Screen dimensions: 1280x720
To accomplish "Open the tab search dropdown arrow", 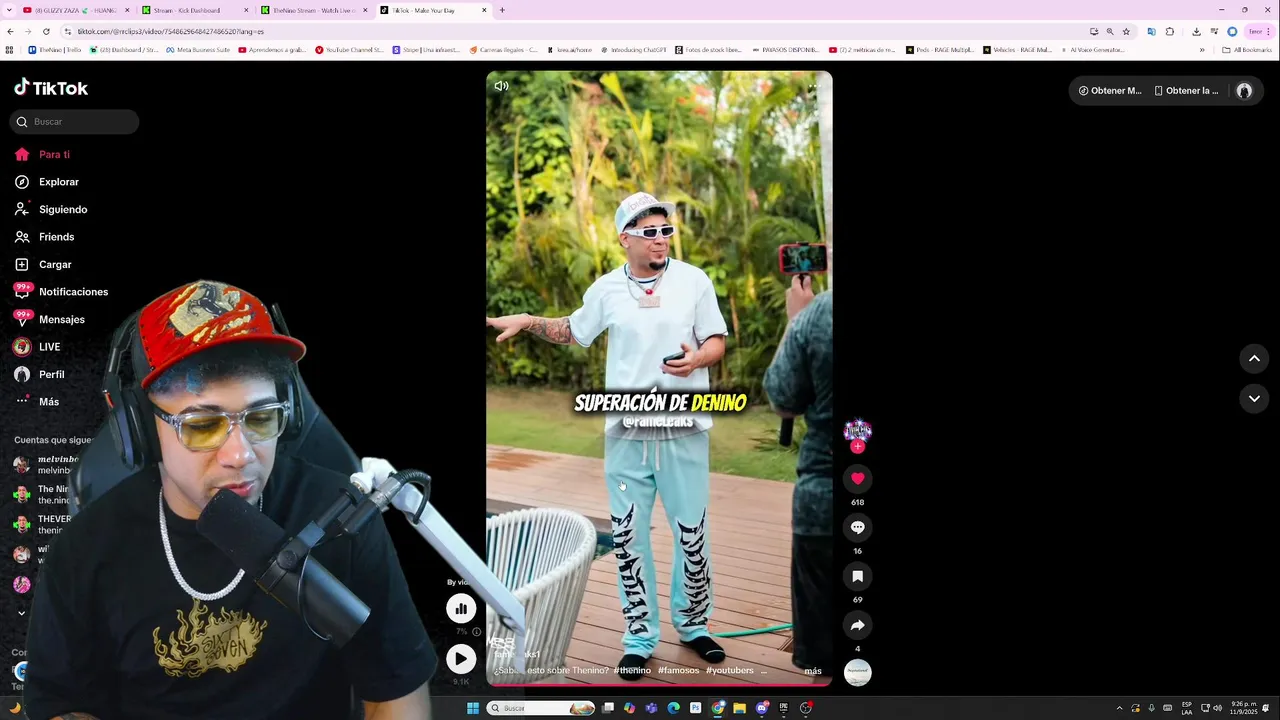I will click(x=8, y=10).
